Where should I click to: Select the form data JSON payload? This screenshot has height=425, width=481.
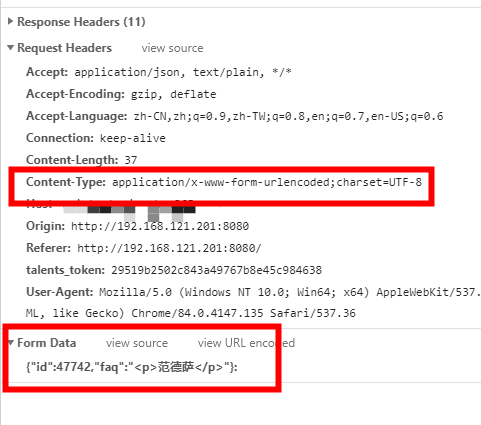[x=132, y=367]
